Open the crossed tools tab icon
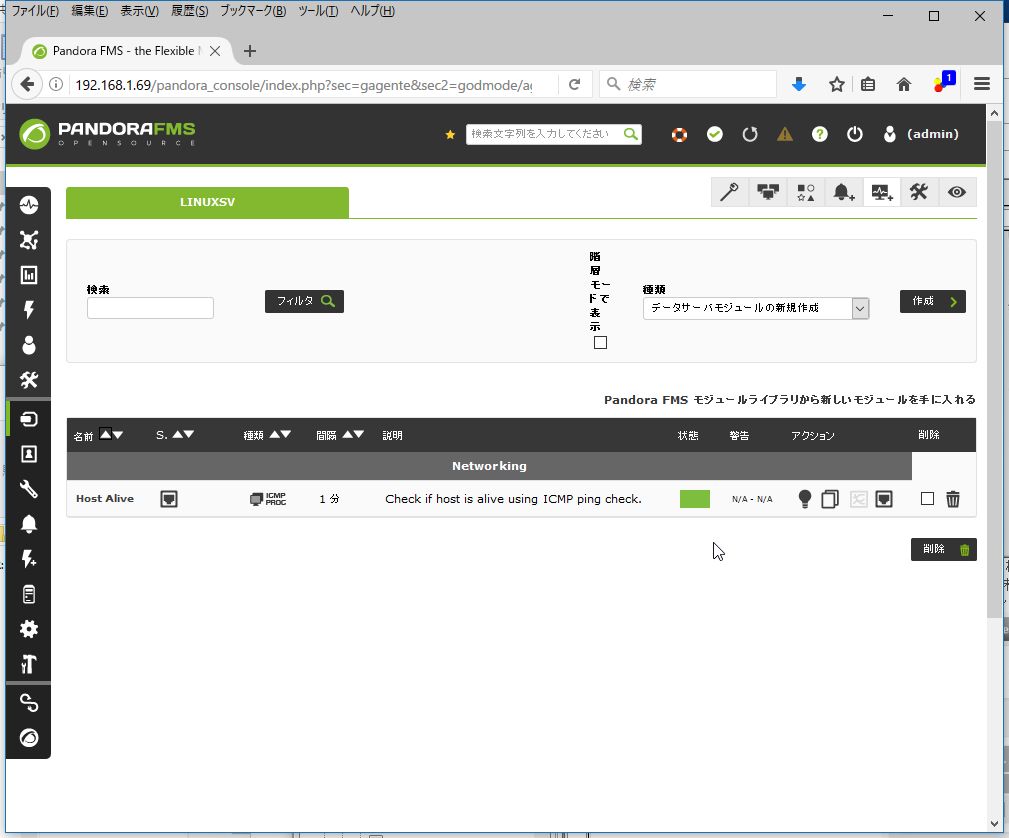The width and height of the screenshot is (1009, 838). click(x=919, y=192)
